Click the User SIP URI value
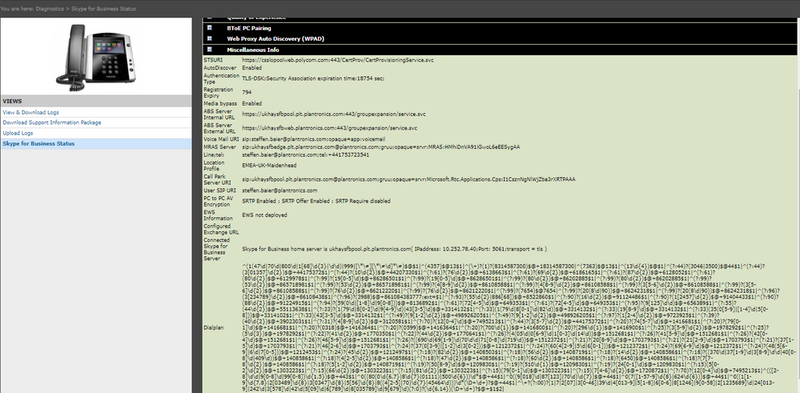This screenshot has width=800, height=393. click(x=280, y=190)
